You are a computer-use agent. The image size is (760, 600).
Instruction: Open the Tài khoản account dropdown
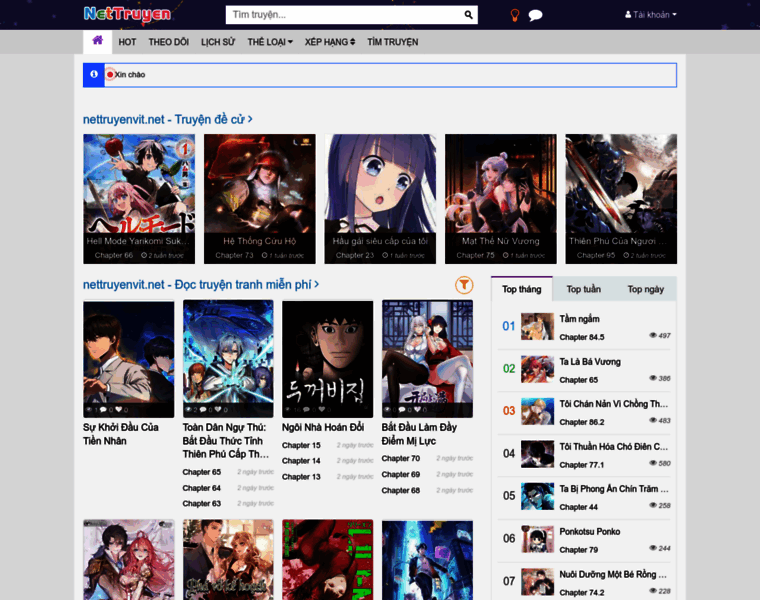pos(650,15)
